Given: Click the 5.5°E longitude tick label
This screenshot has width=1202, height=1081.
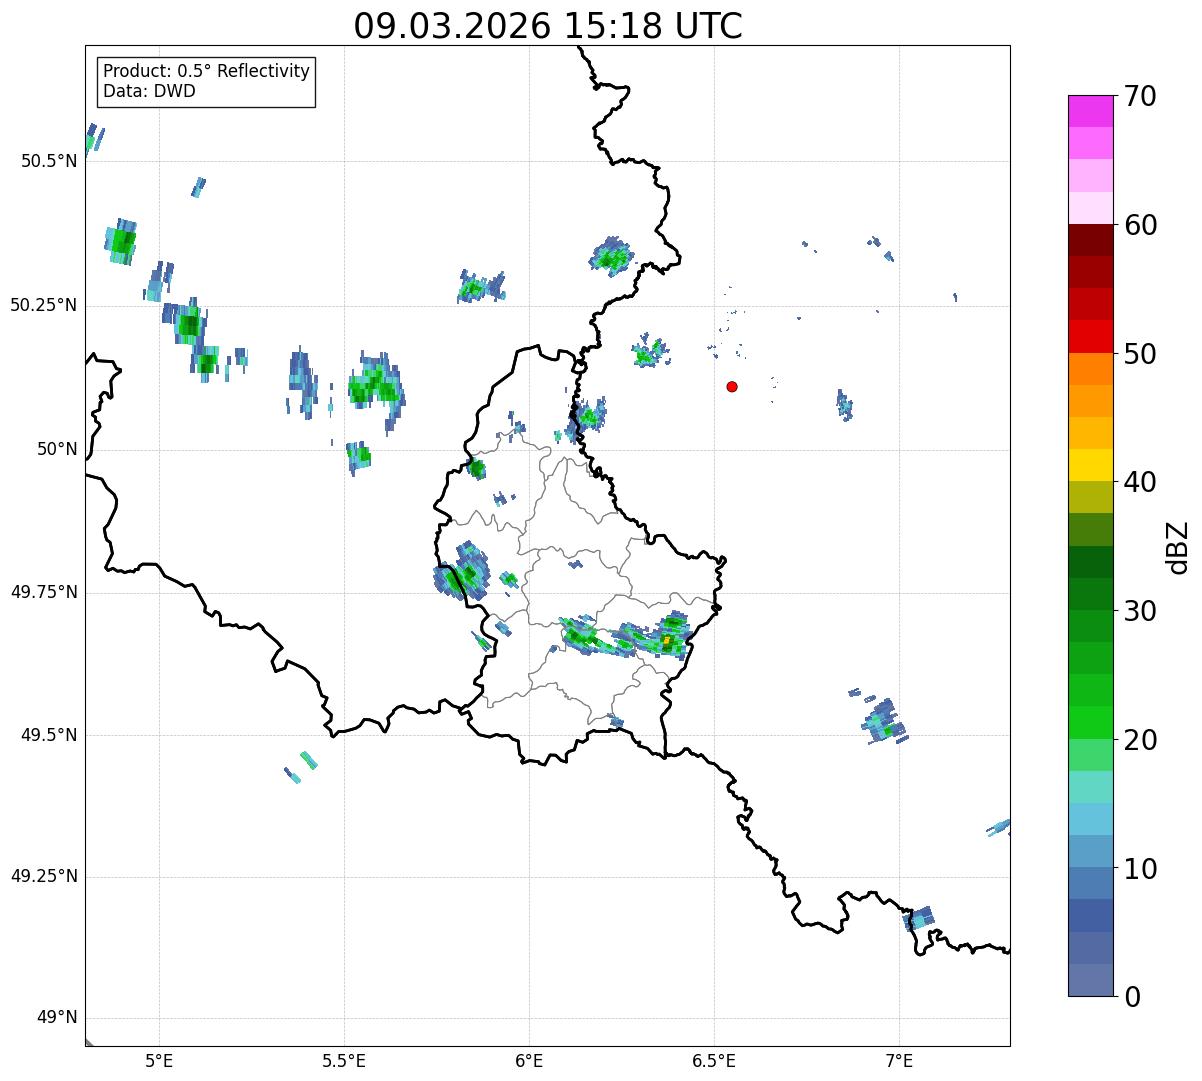Looking at the screenshot, I should tap(344, 1060).
